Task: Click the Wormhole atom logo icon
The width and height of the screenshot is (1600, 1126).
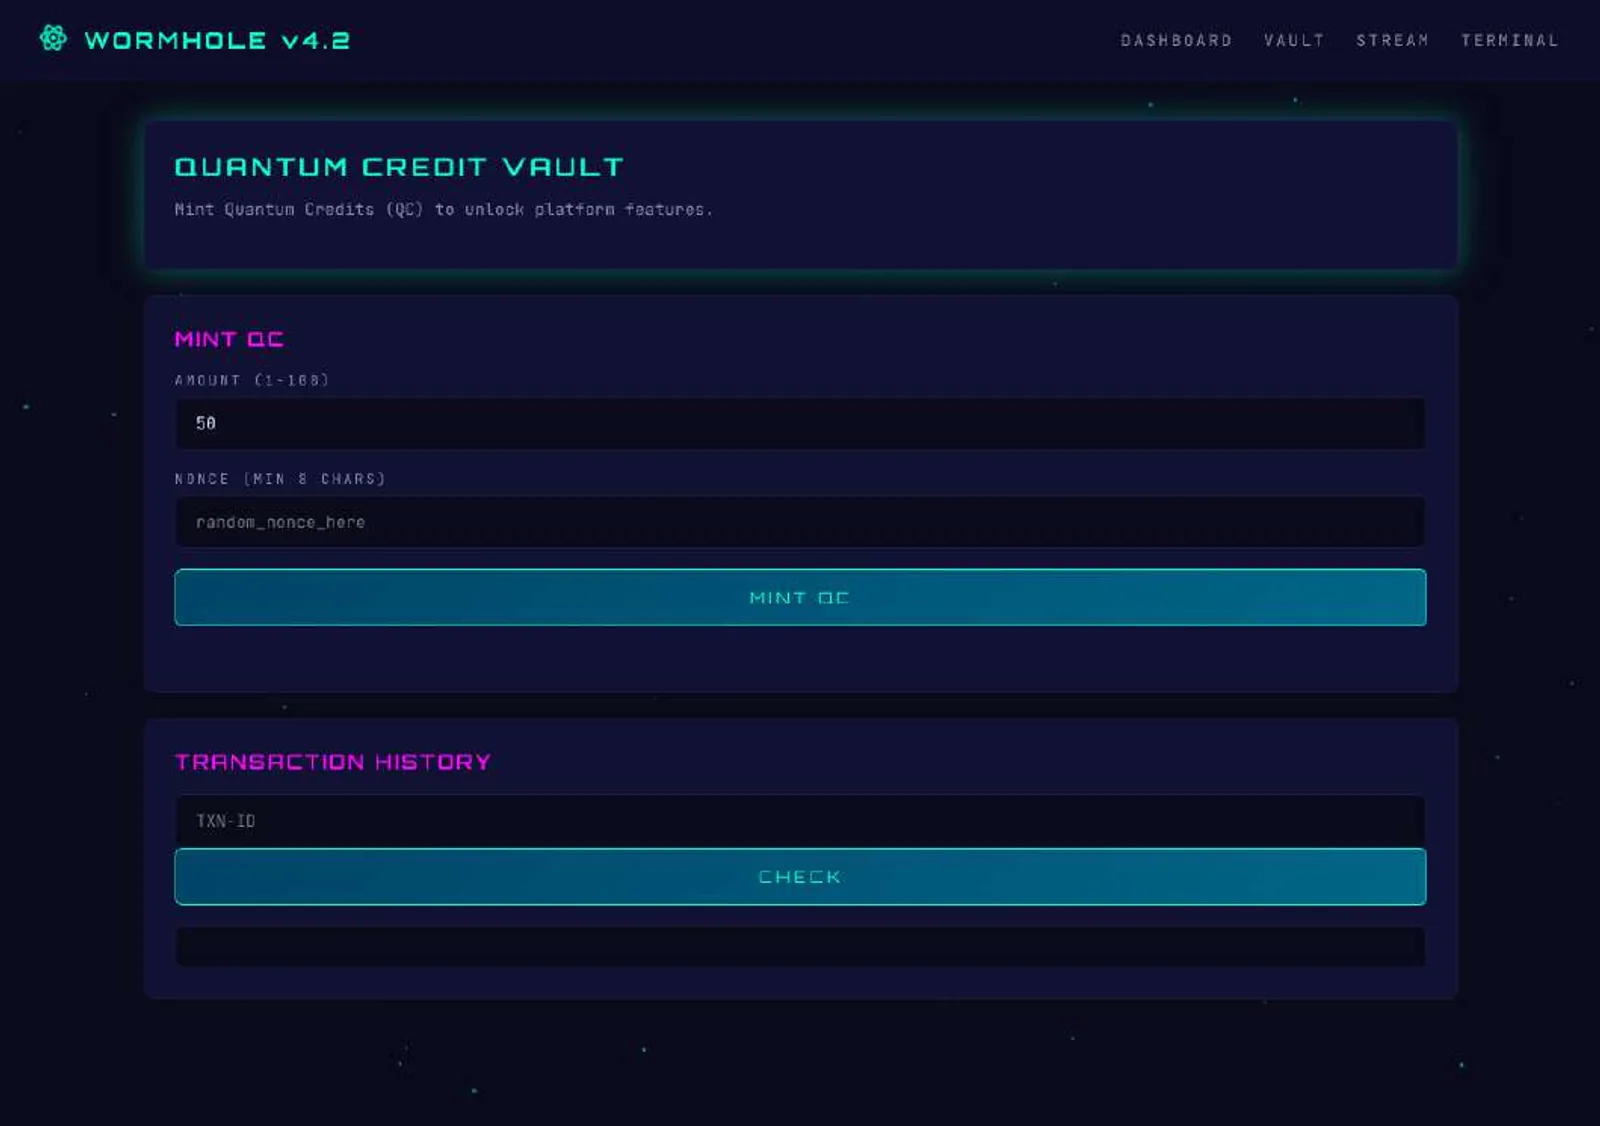Action: click(53, 38)
